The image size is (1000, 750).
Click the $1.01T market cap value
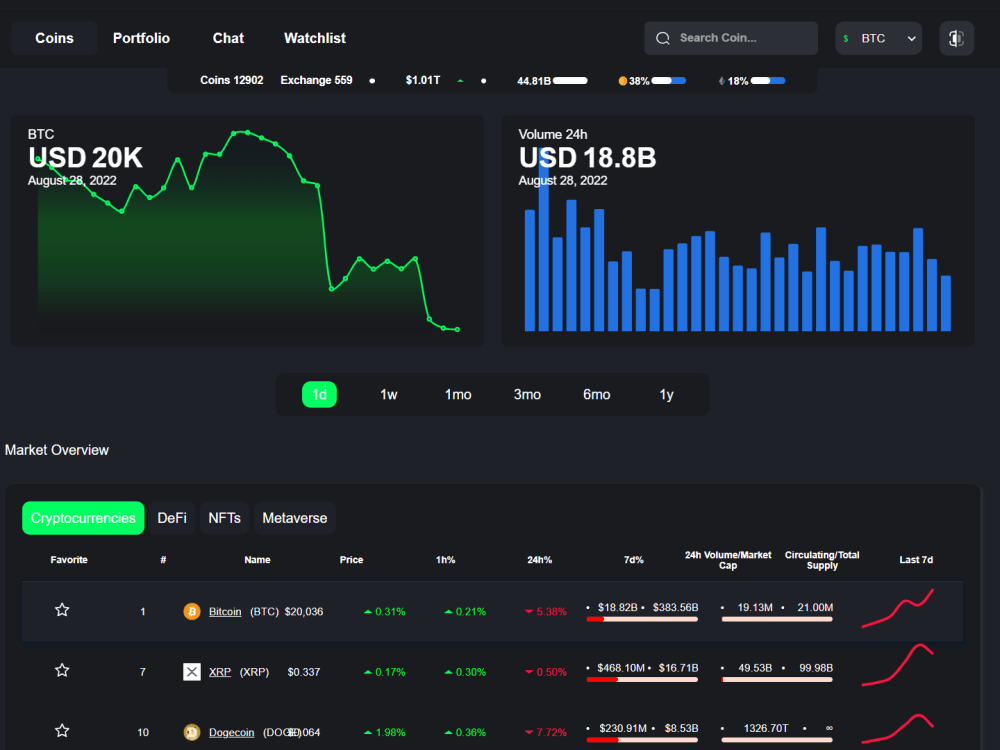tap(423, 80)
